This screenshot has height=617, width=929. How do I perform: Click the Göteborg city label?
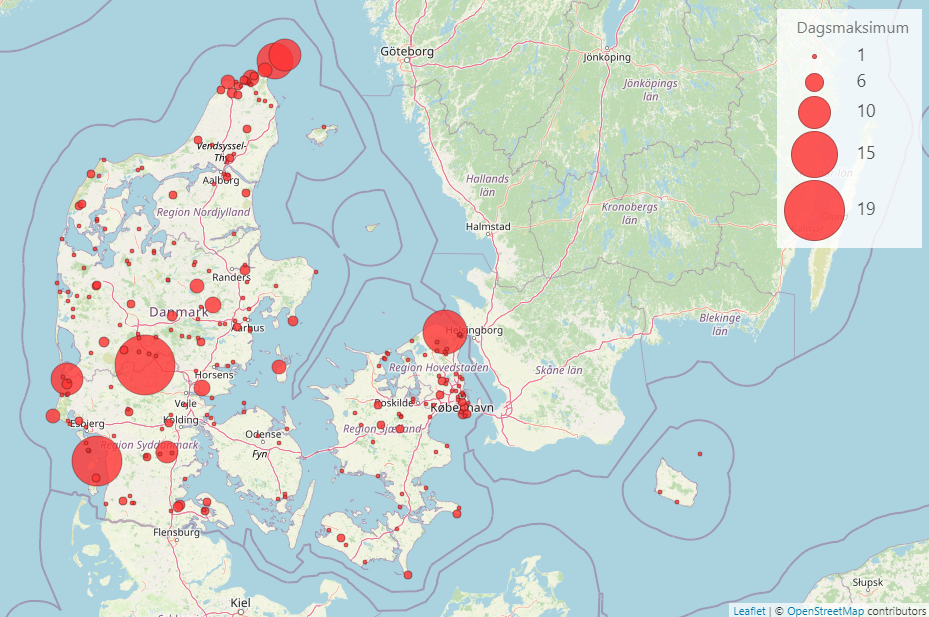pos(406,51)
